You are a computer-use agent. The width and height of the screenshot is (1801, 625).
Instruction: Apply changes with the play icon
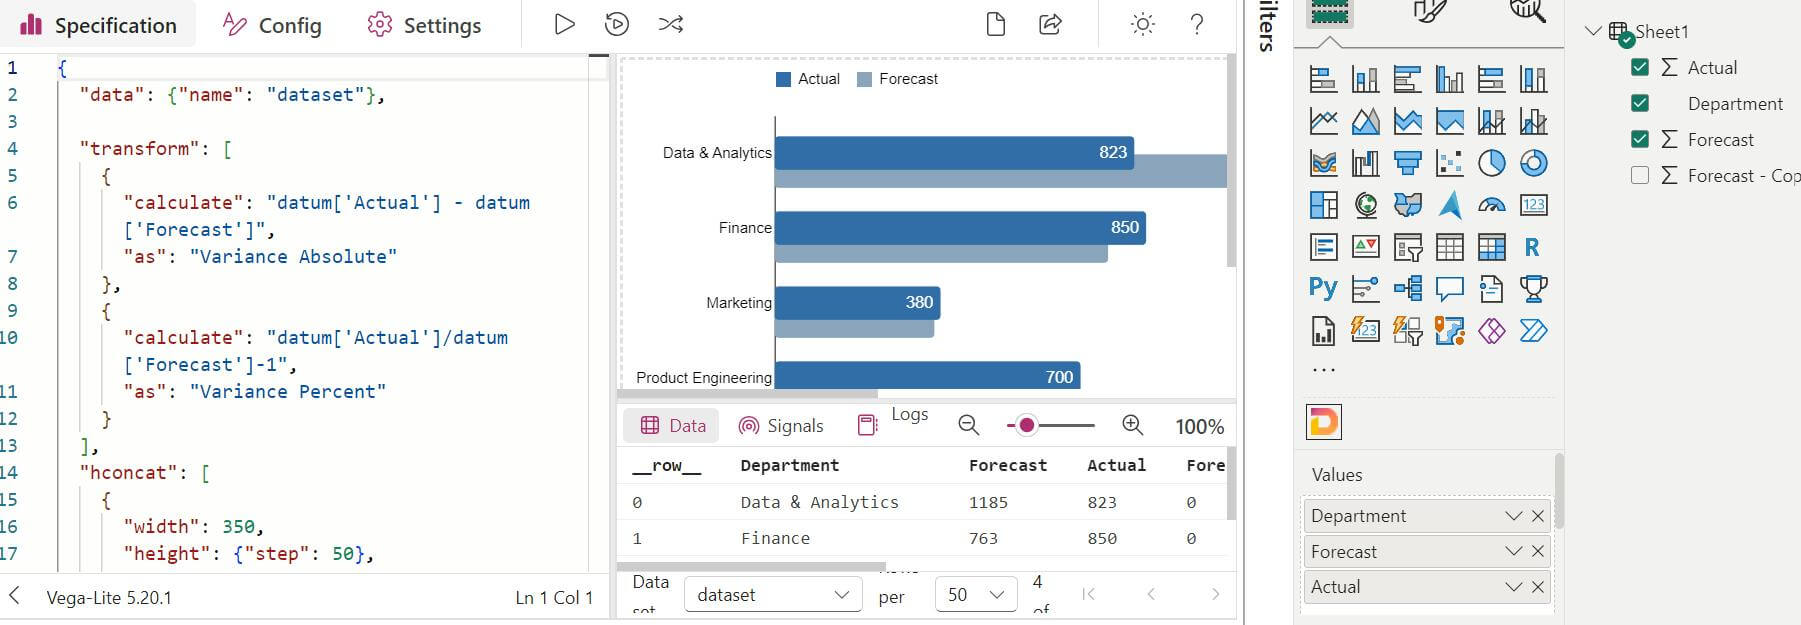click(564, 24)
